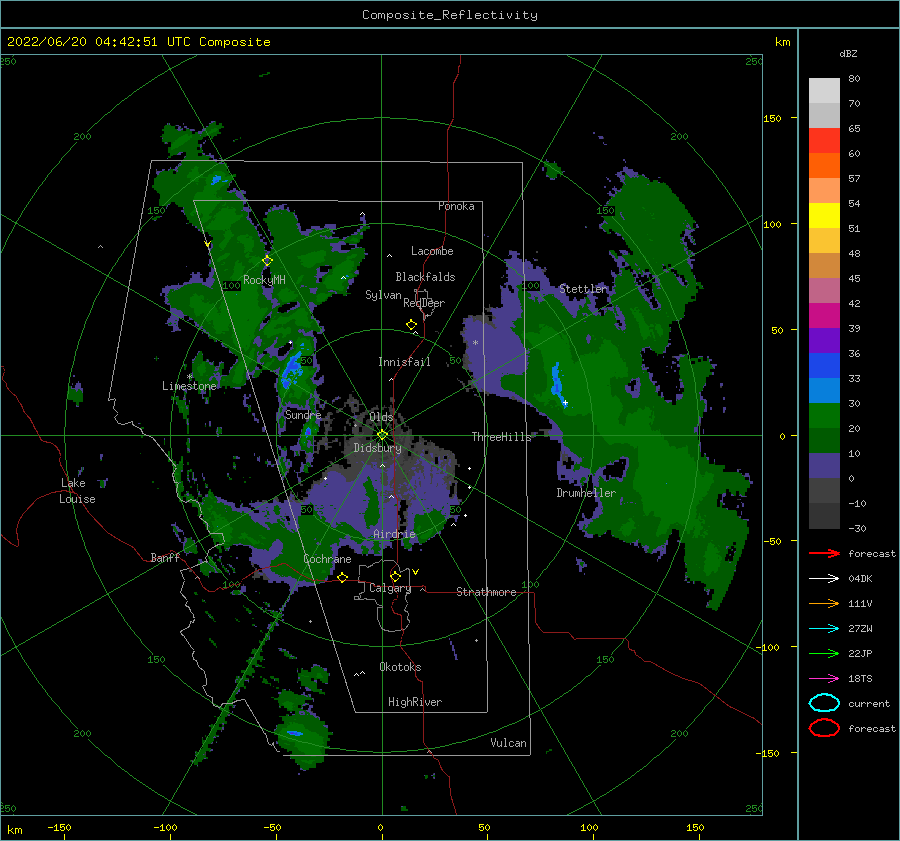The width and height of the screenshot is (900, 841).
Task: Click the Airdrie label
Action: 394,534
